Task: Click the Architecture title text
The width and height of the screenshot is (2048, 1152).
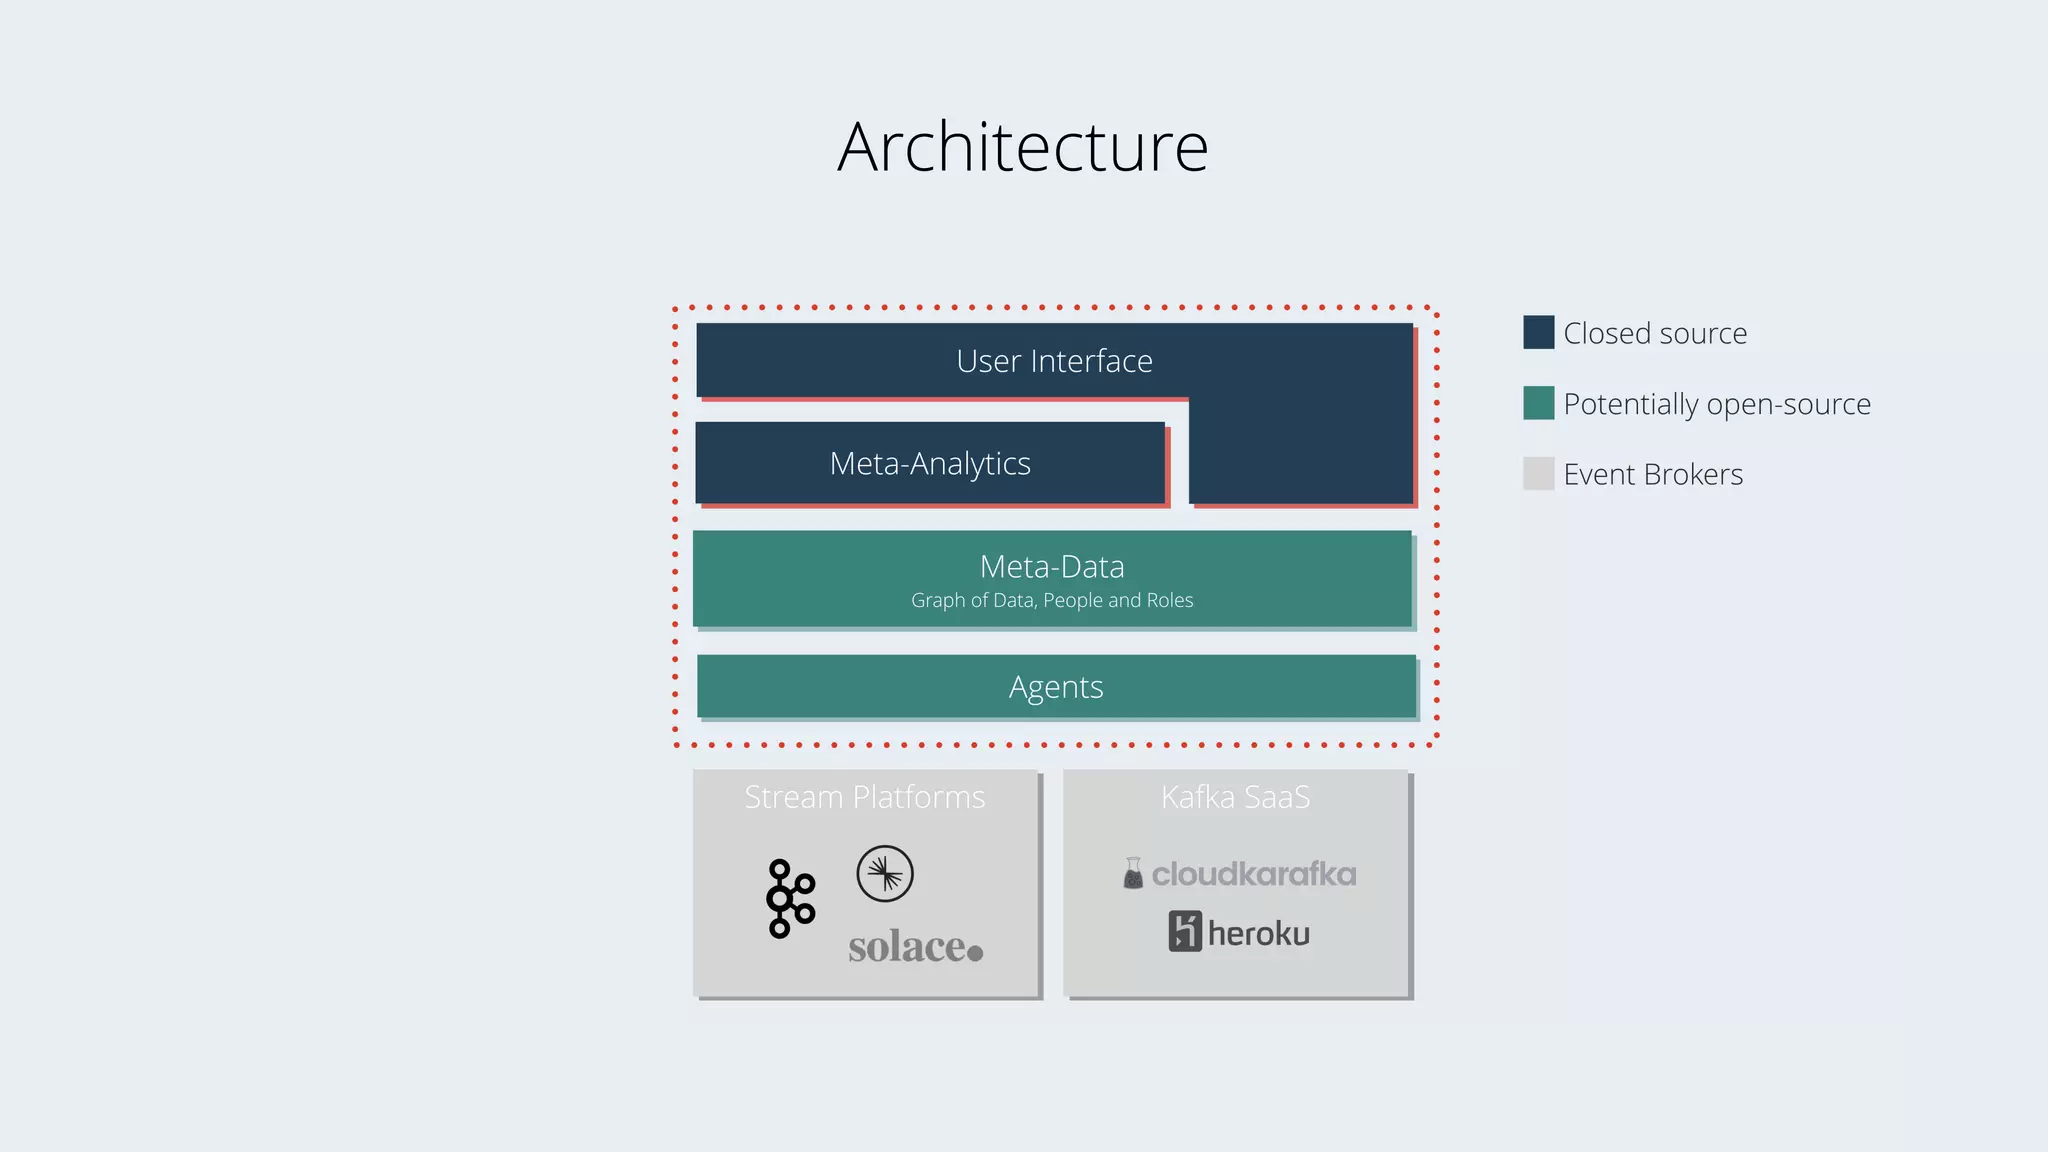Action: click(1023, 147)
